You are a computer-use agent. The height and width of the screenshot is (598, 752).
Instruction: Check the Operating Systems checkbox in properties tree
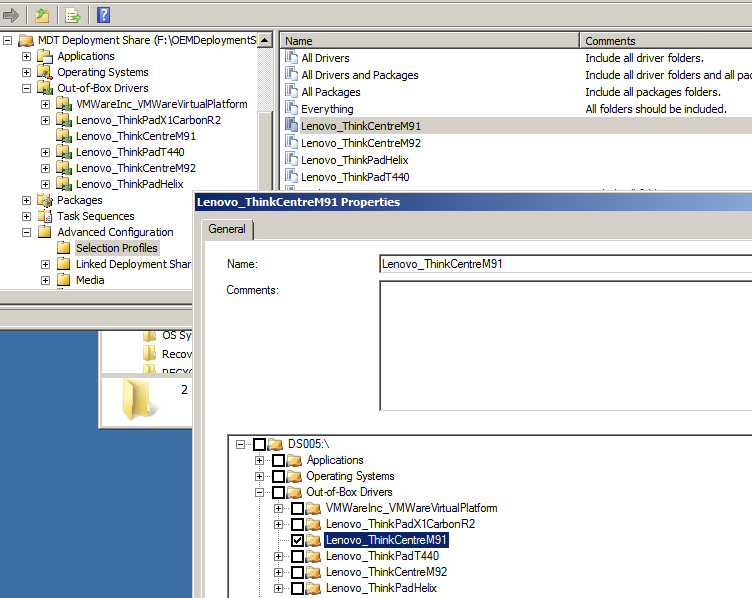(279, 476)
